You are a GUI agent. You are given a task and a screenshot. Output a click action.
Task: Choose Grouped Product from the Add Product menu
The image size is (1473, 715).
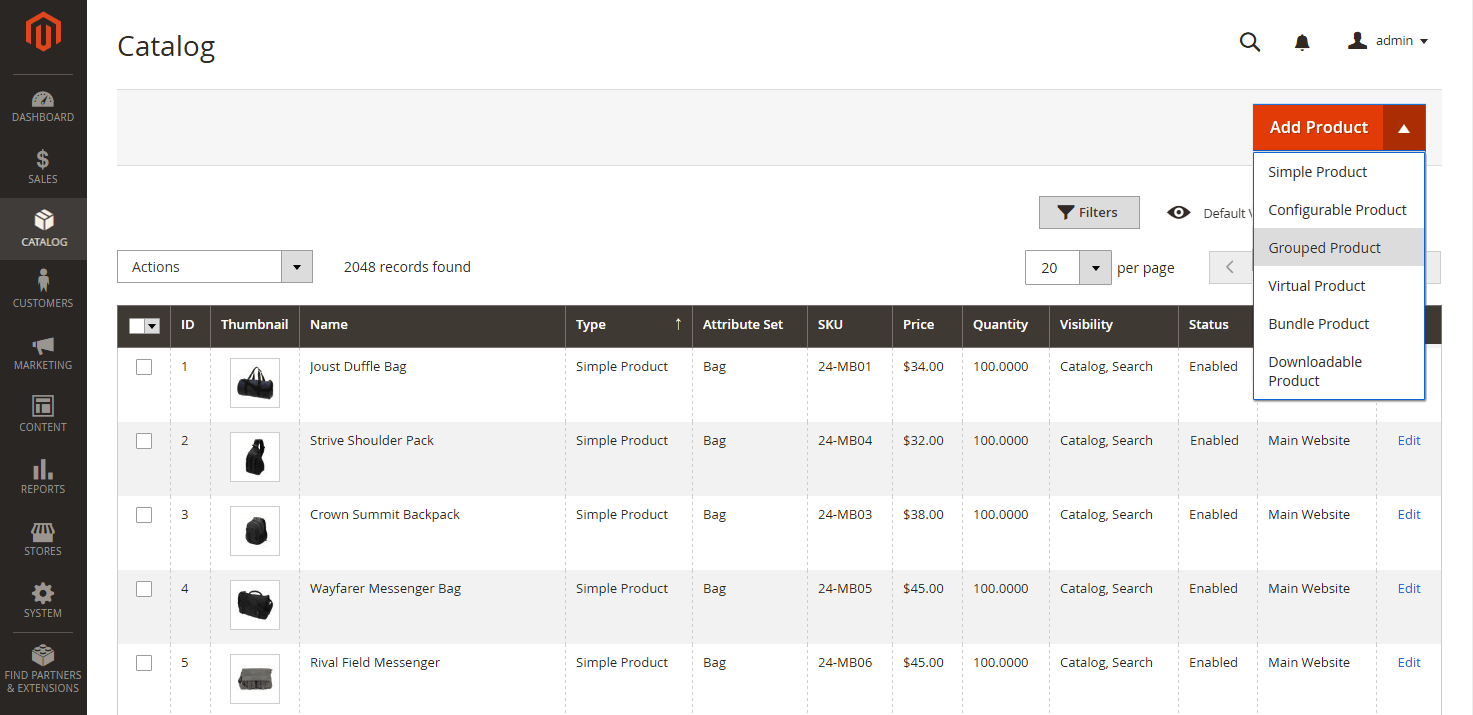1324,247
